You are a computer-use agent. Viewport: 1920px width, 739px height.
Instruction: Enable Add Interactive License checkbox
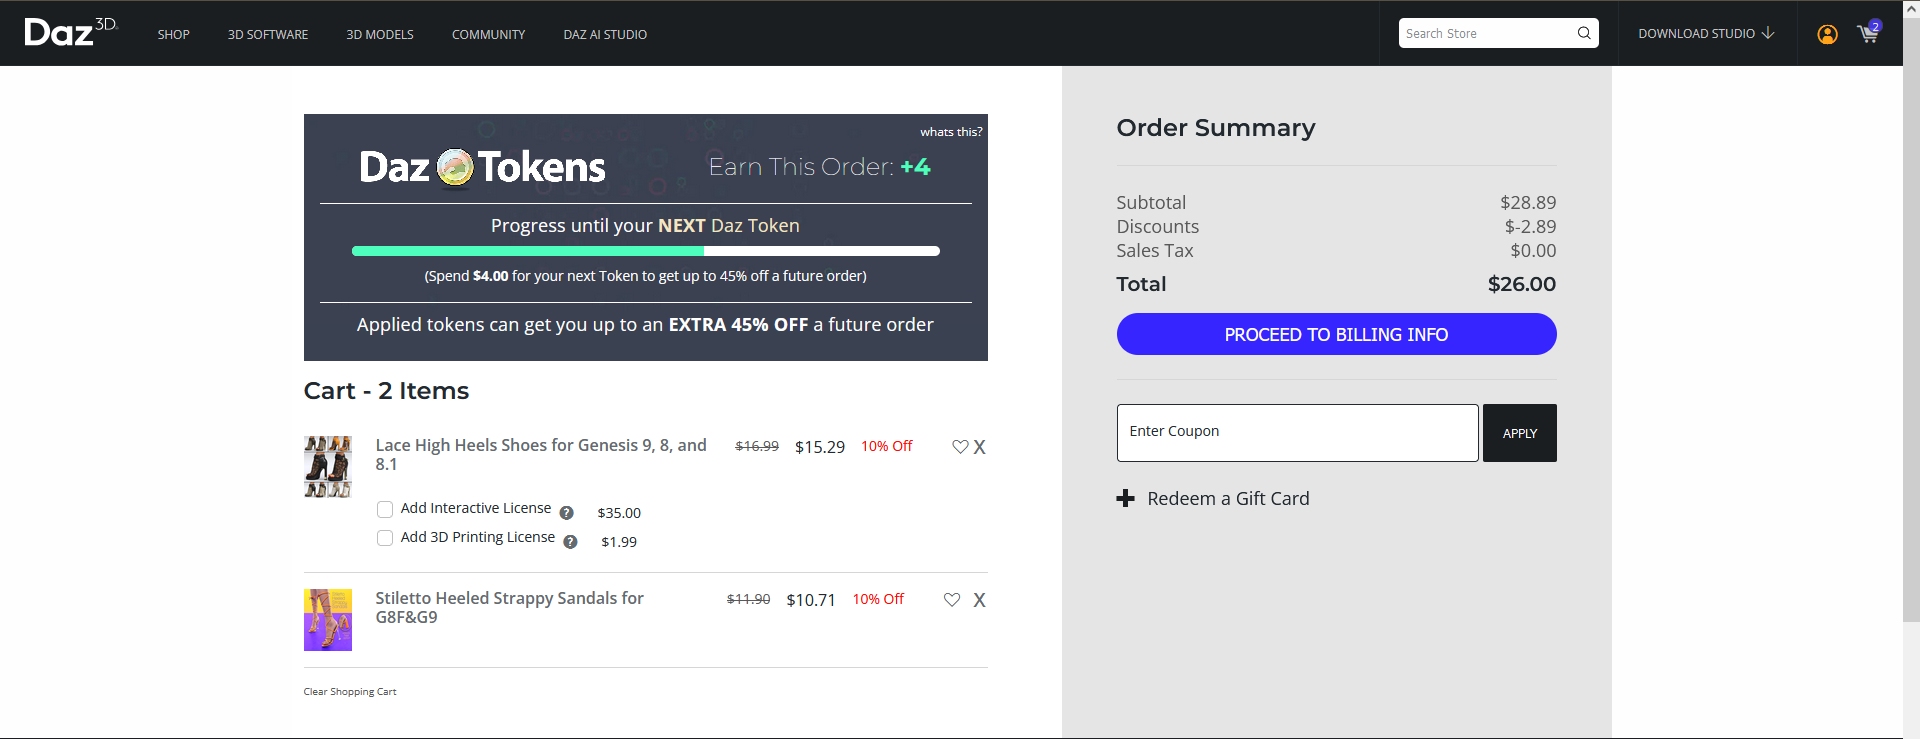[x=385, y=509]
